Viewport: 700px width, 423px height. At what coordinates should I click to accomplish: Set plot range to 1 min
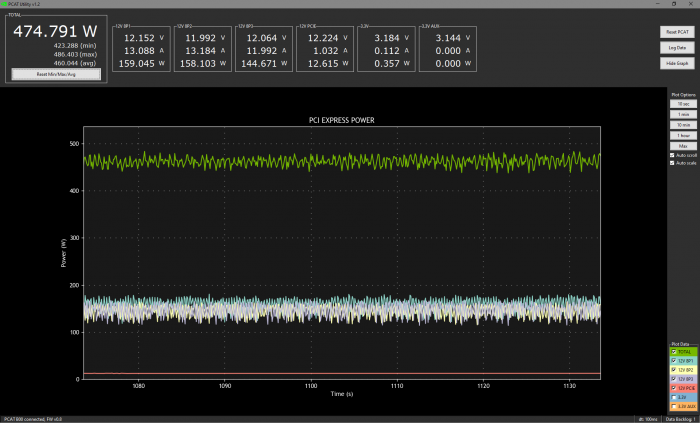683,114
